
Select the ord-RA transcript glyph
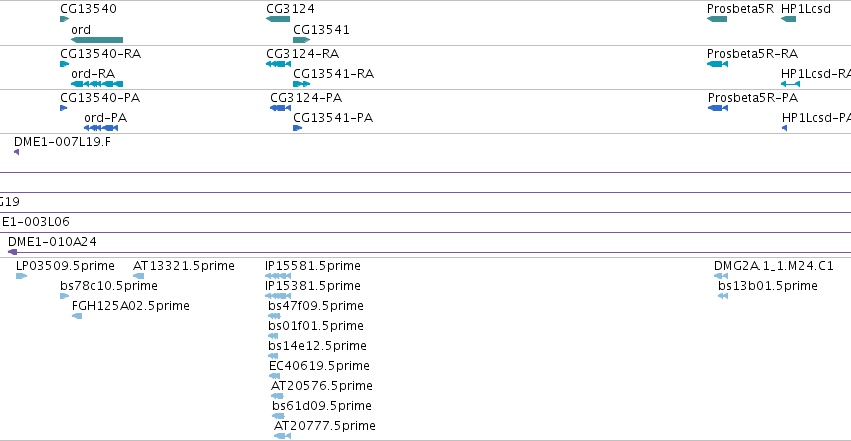97,84
